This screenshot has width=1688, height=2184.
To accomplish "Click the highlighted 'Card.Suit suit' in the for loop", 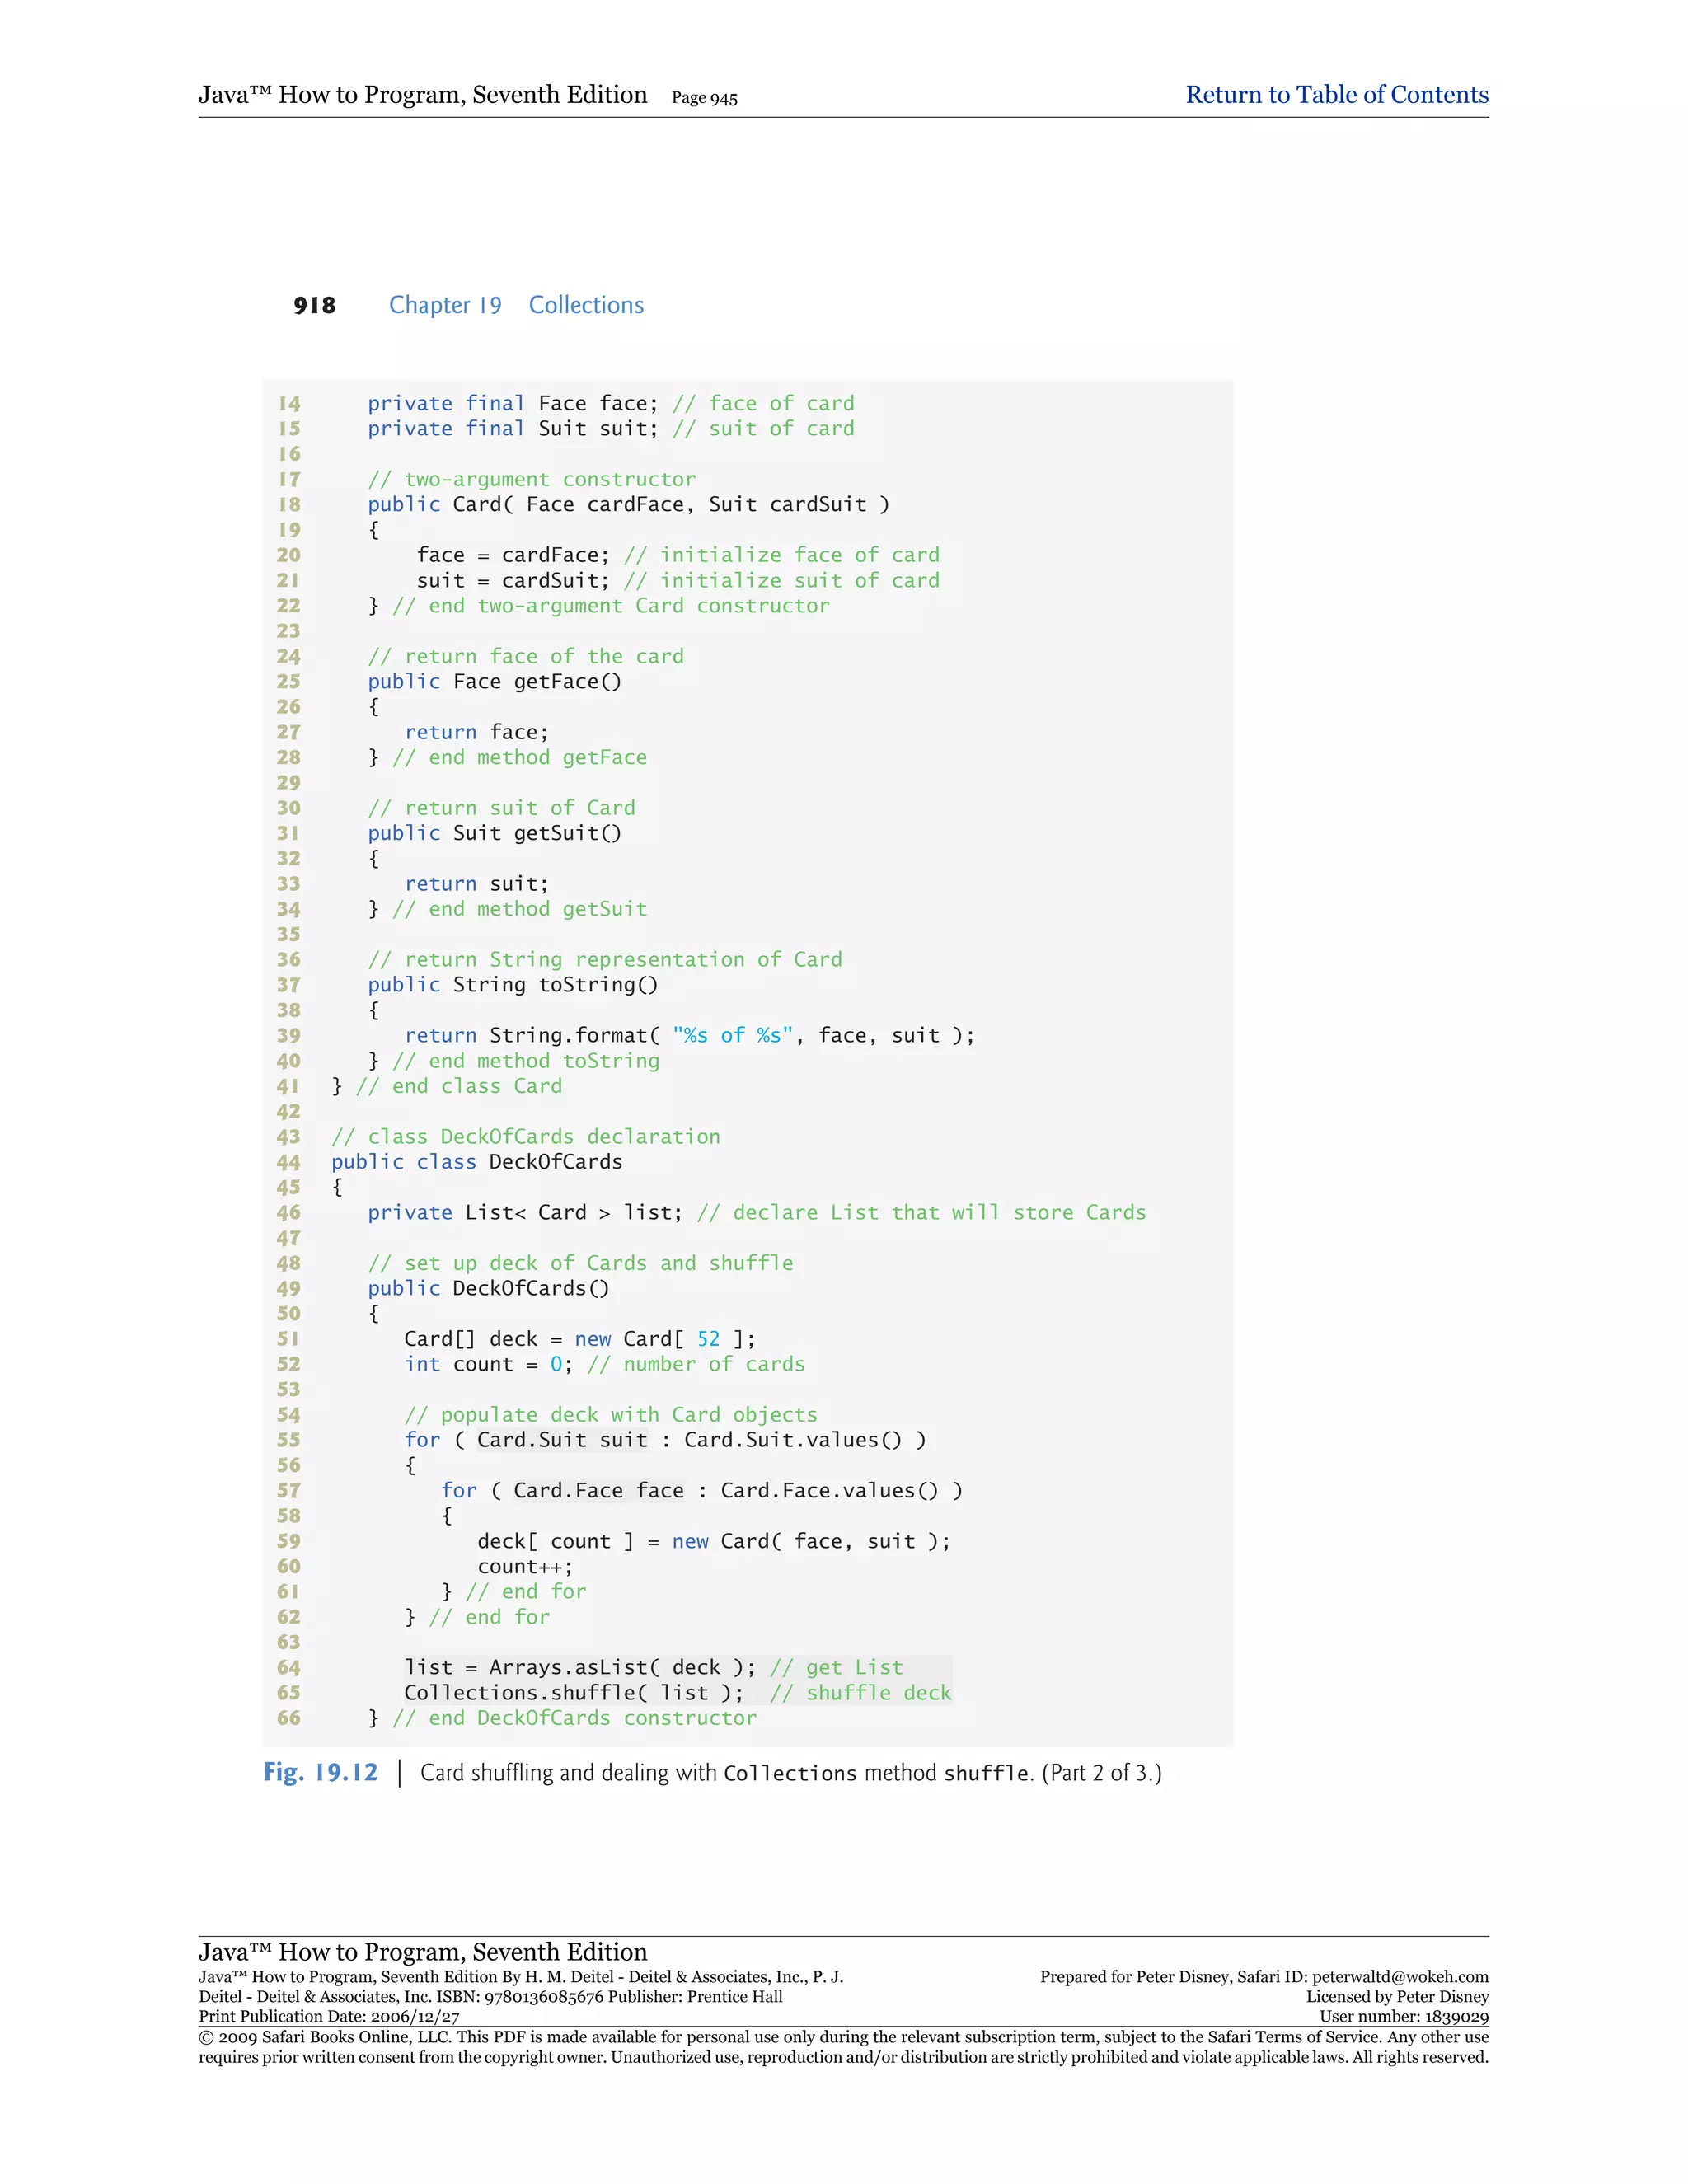I will (562, 1440).
